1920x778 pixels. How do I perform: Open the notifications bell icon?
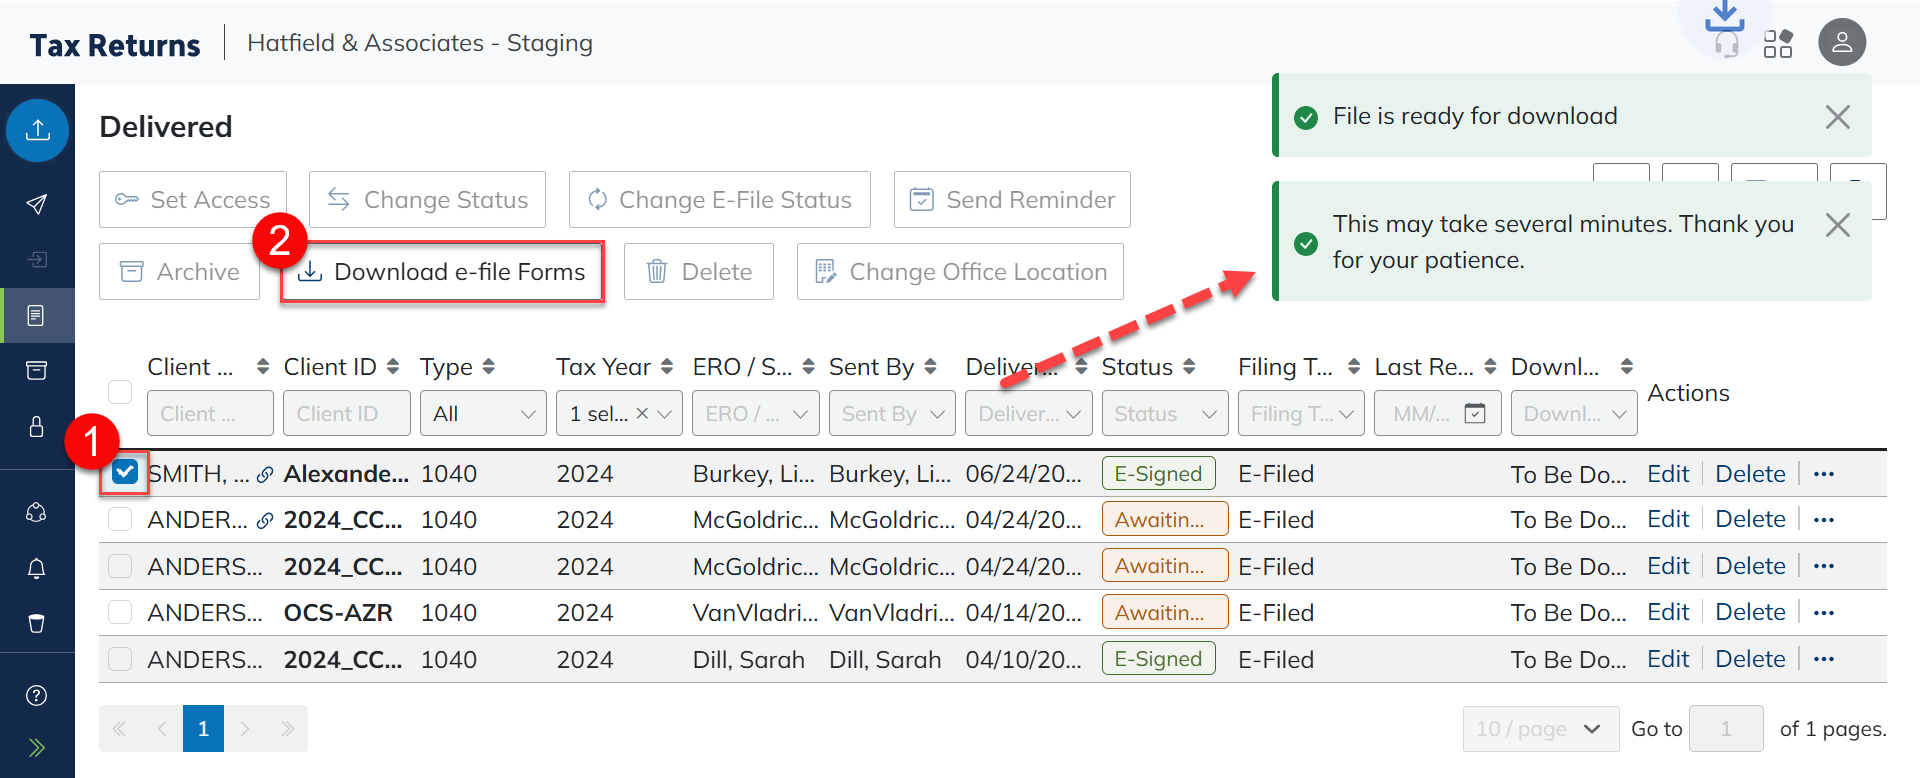37,568
